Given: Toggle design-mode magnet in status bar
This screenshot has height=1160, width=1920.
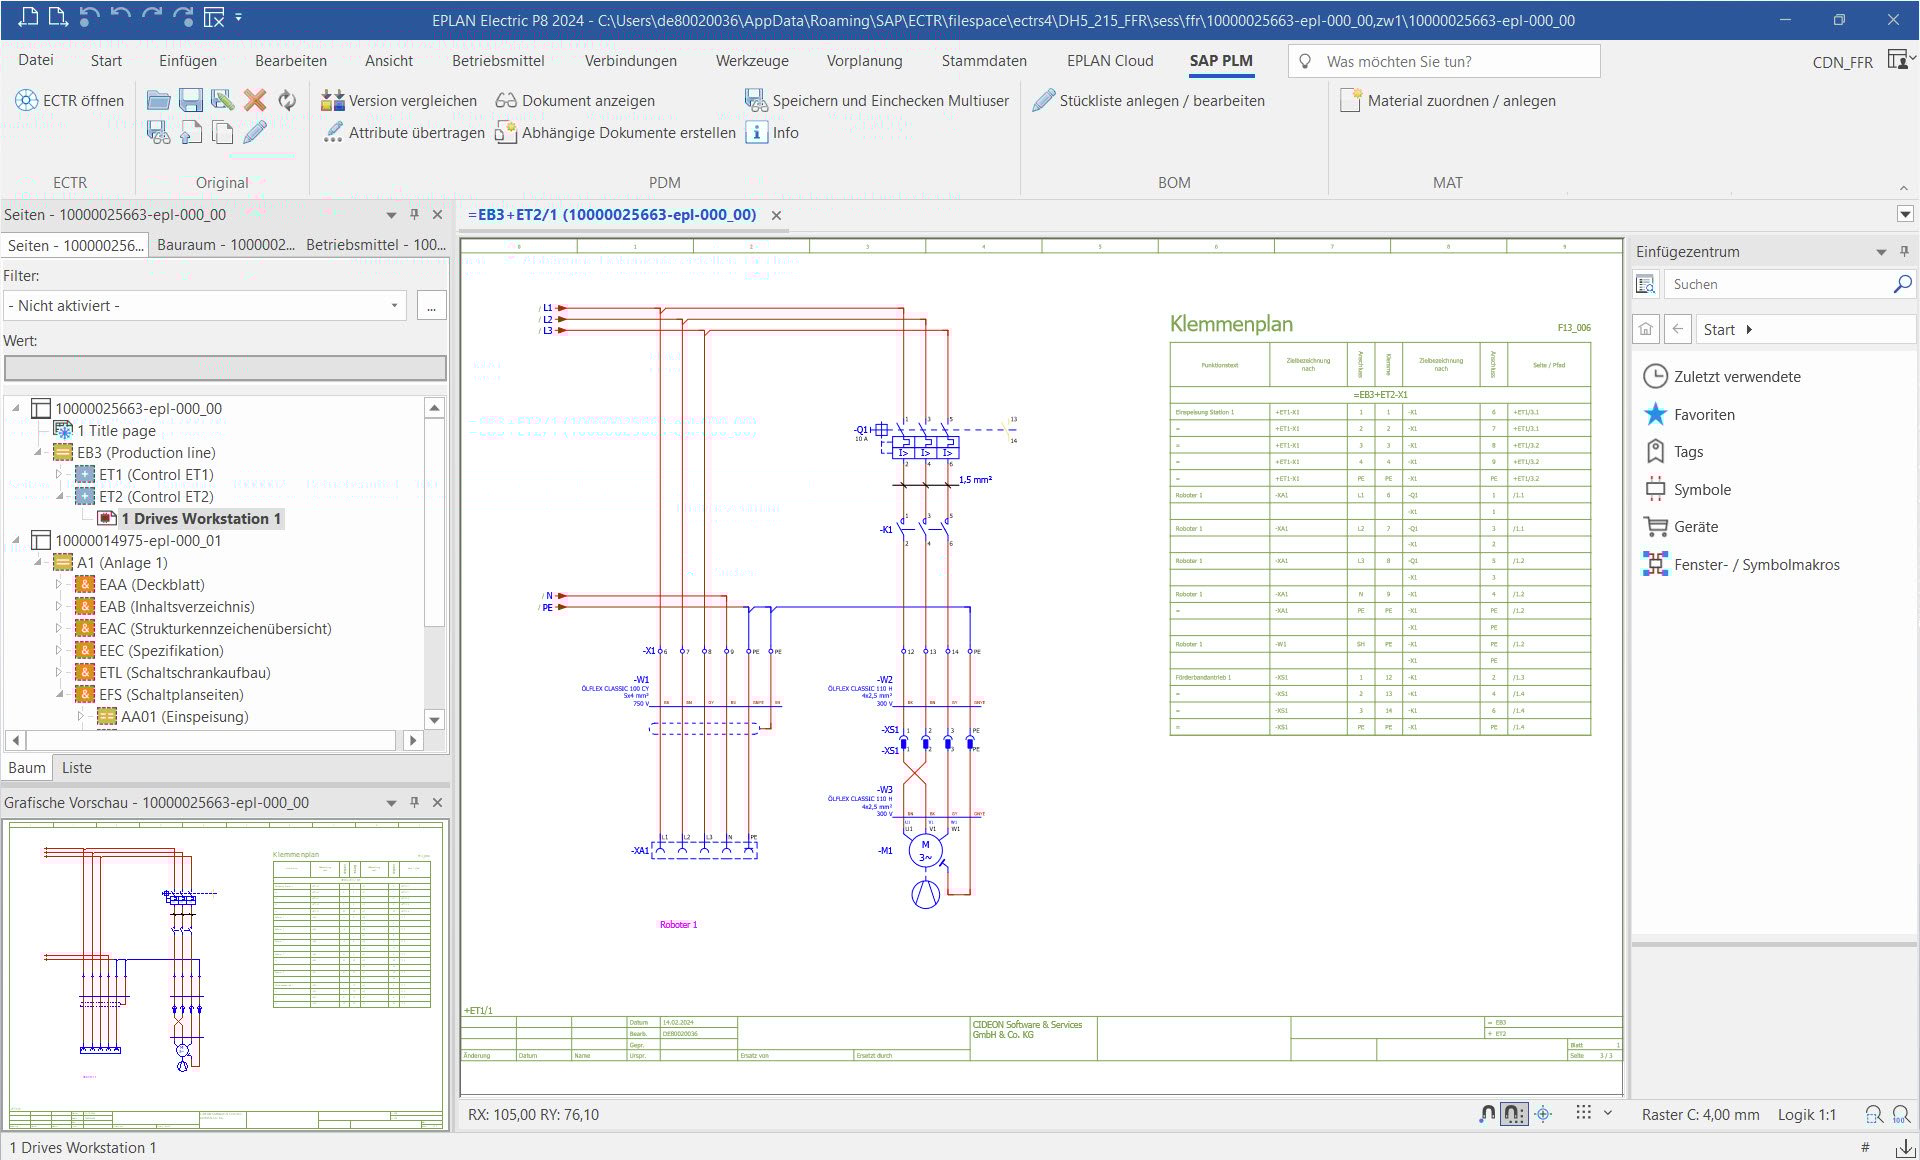Looking at the screenshot, I should (x=1487, y=1114).
